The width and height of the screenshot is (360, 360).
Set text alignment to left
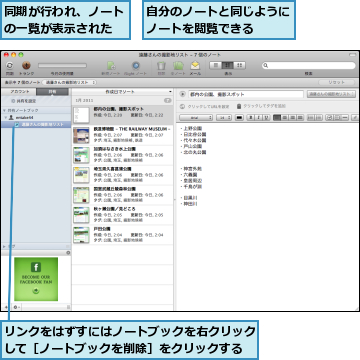277,117
